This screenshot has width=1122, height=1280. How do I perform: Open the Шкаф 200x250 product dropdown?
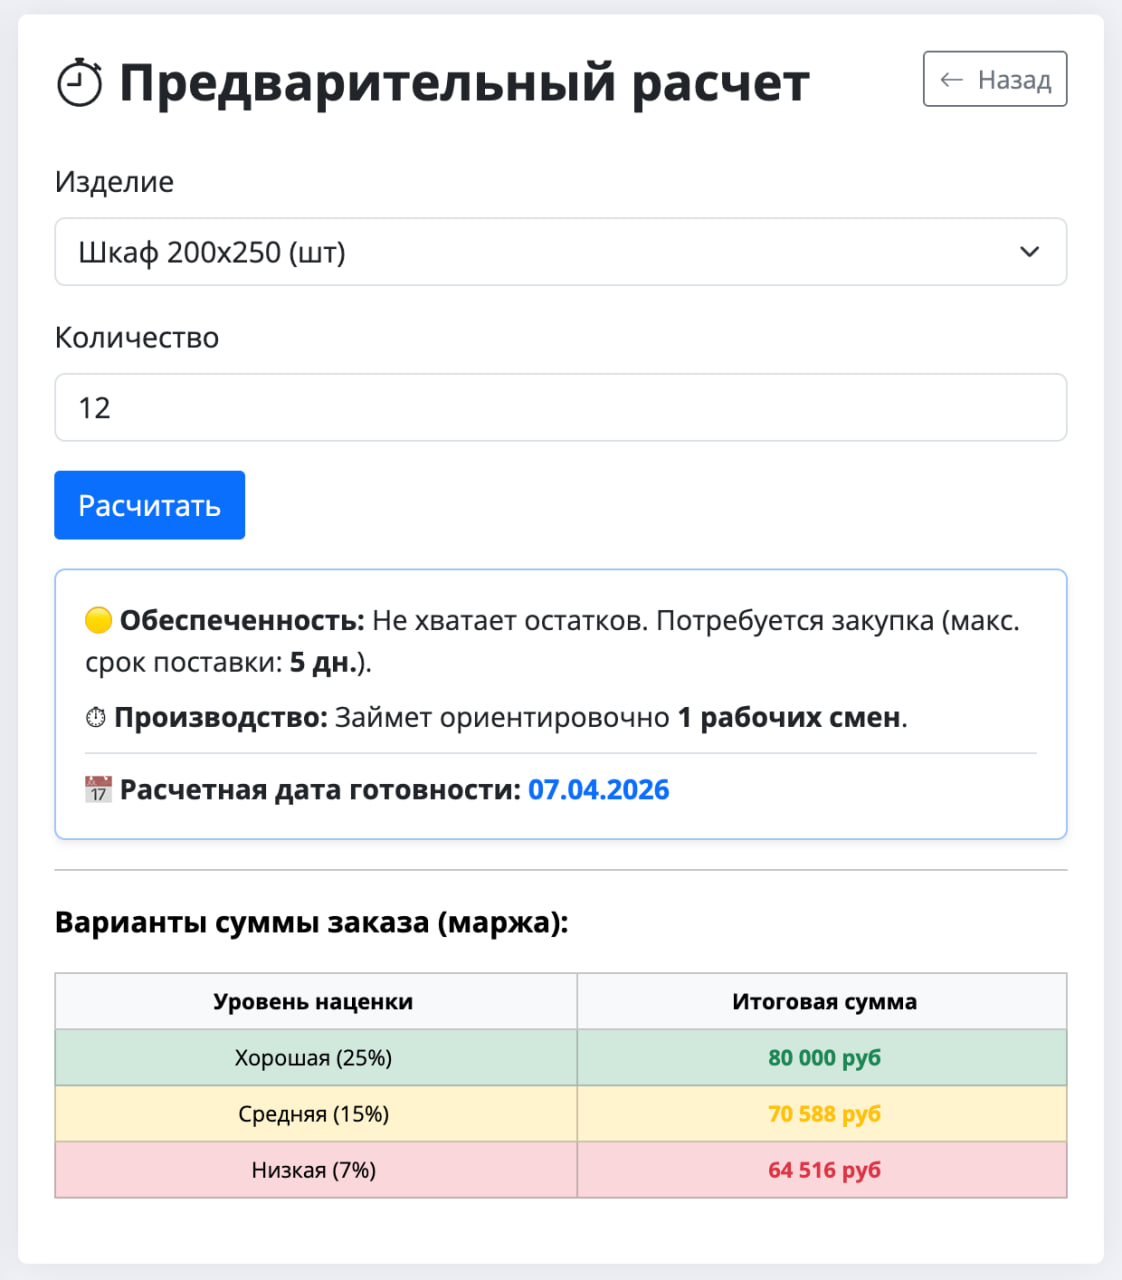coord(560,252)
